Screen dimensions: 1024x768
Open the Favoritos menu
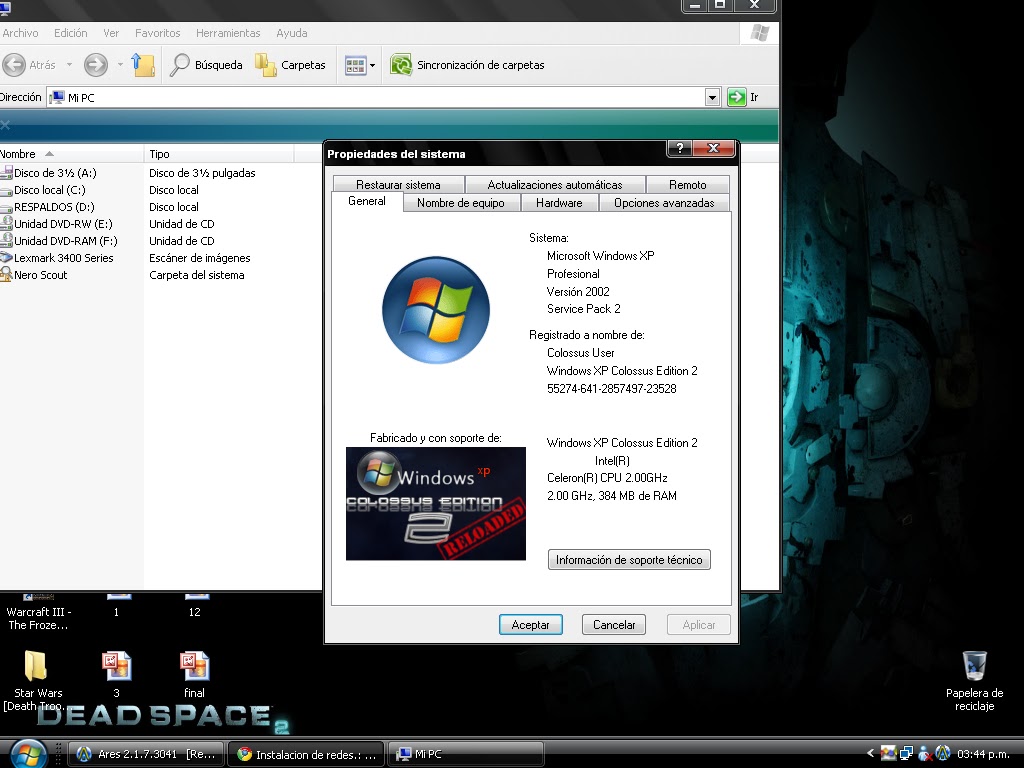pos(157,33)
